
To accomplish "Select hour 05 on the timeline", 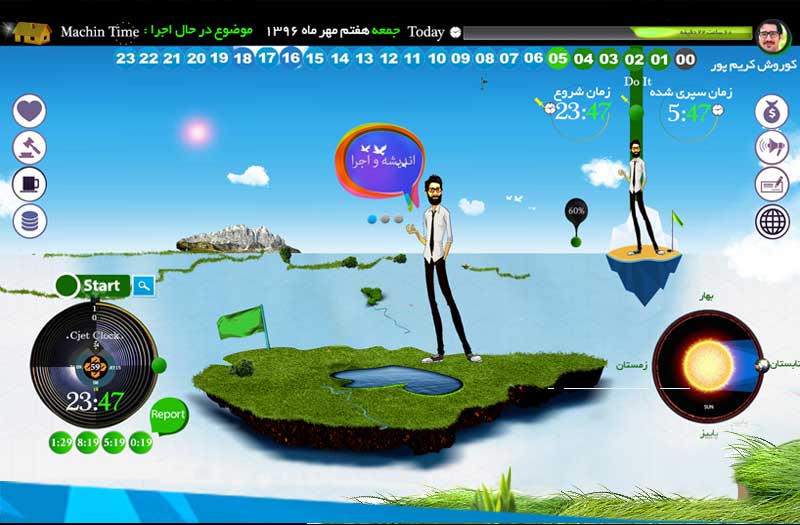I will pyautogui.click(x=558, y=59).
